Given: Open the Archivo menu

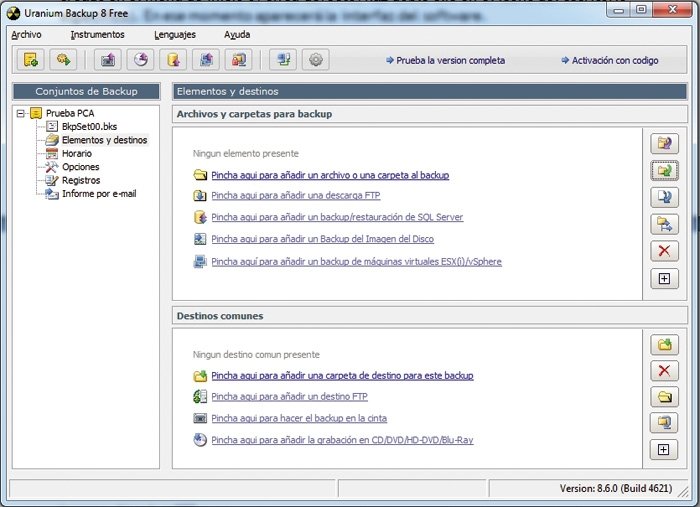Looking at the screenshot, I should pyautogui.click(x=26, y=35).
